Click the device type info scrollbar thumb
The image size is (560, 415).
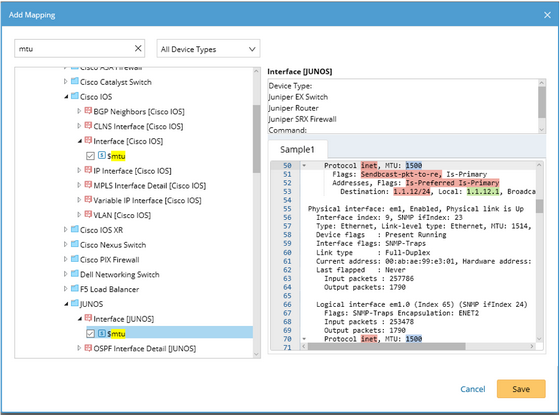pyautogui.click(x=542, y=102)
